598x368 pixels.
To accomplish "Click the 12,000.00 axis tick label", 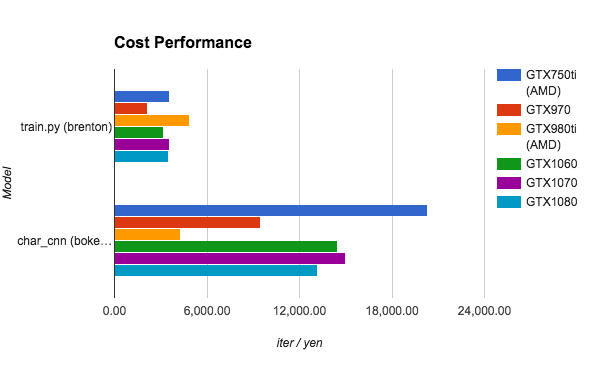I will tap(299, 311).
